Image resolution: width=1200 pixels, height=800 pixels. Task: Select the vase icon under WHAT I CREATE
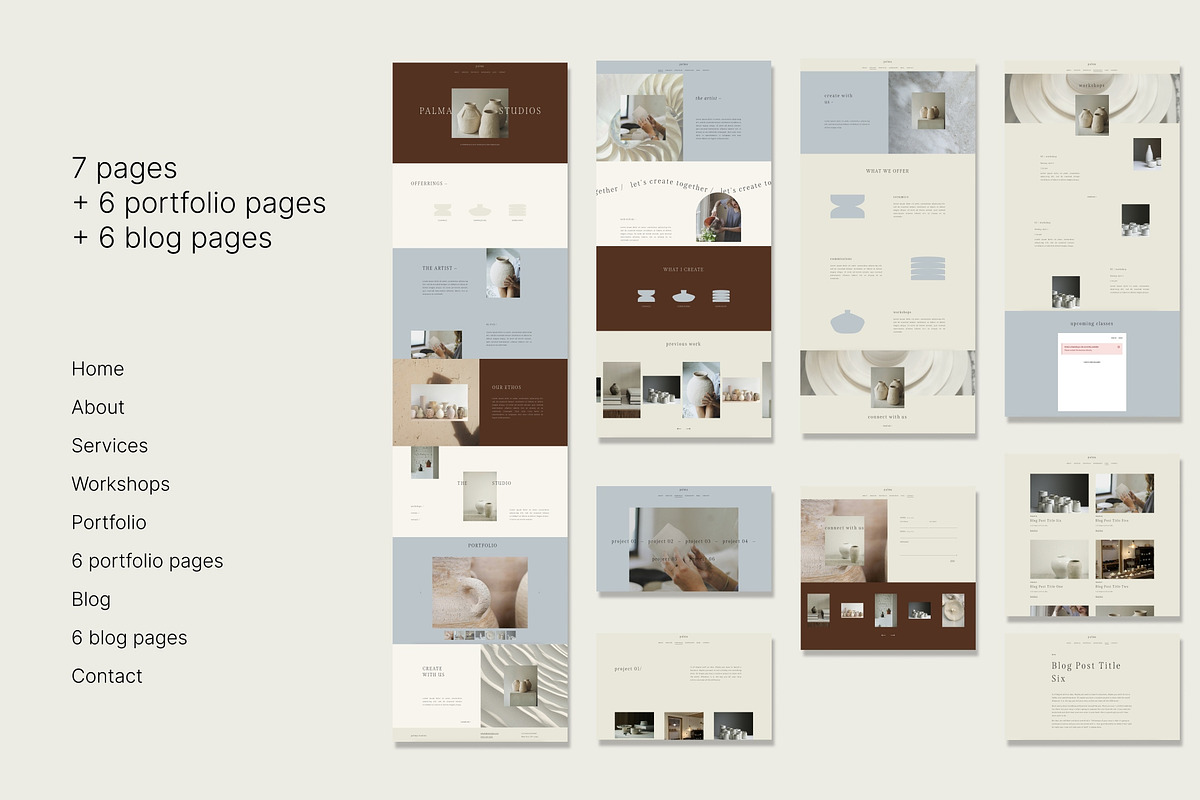(684, 296)
